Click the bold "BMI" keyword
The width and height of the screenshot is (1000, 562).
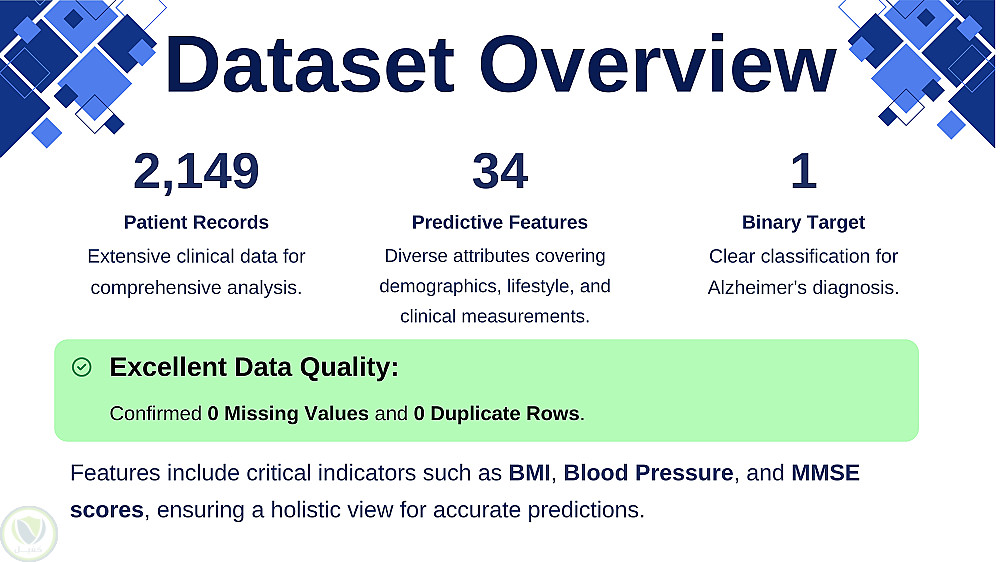tap(530, 473)
